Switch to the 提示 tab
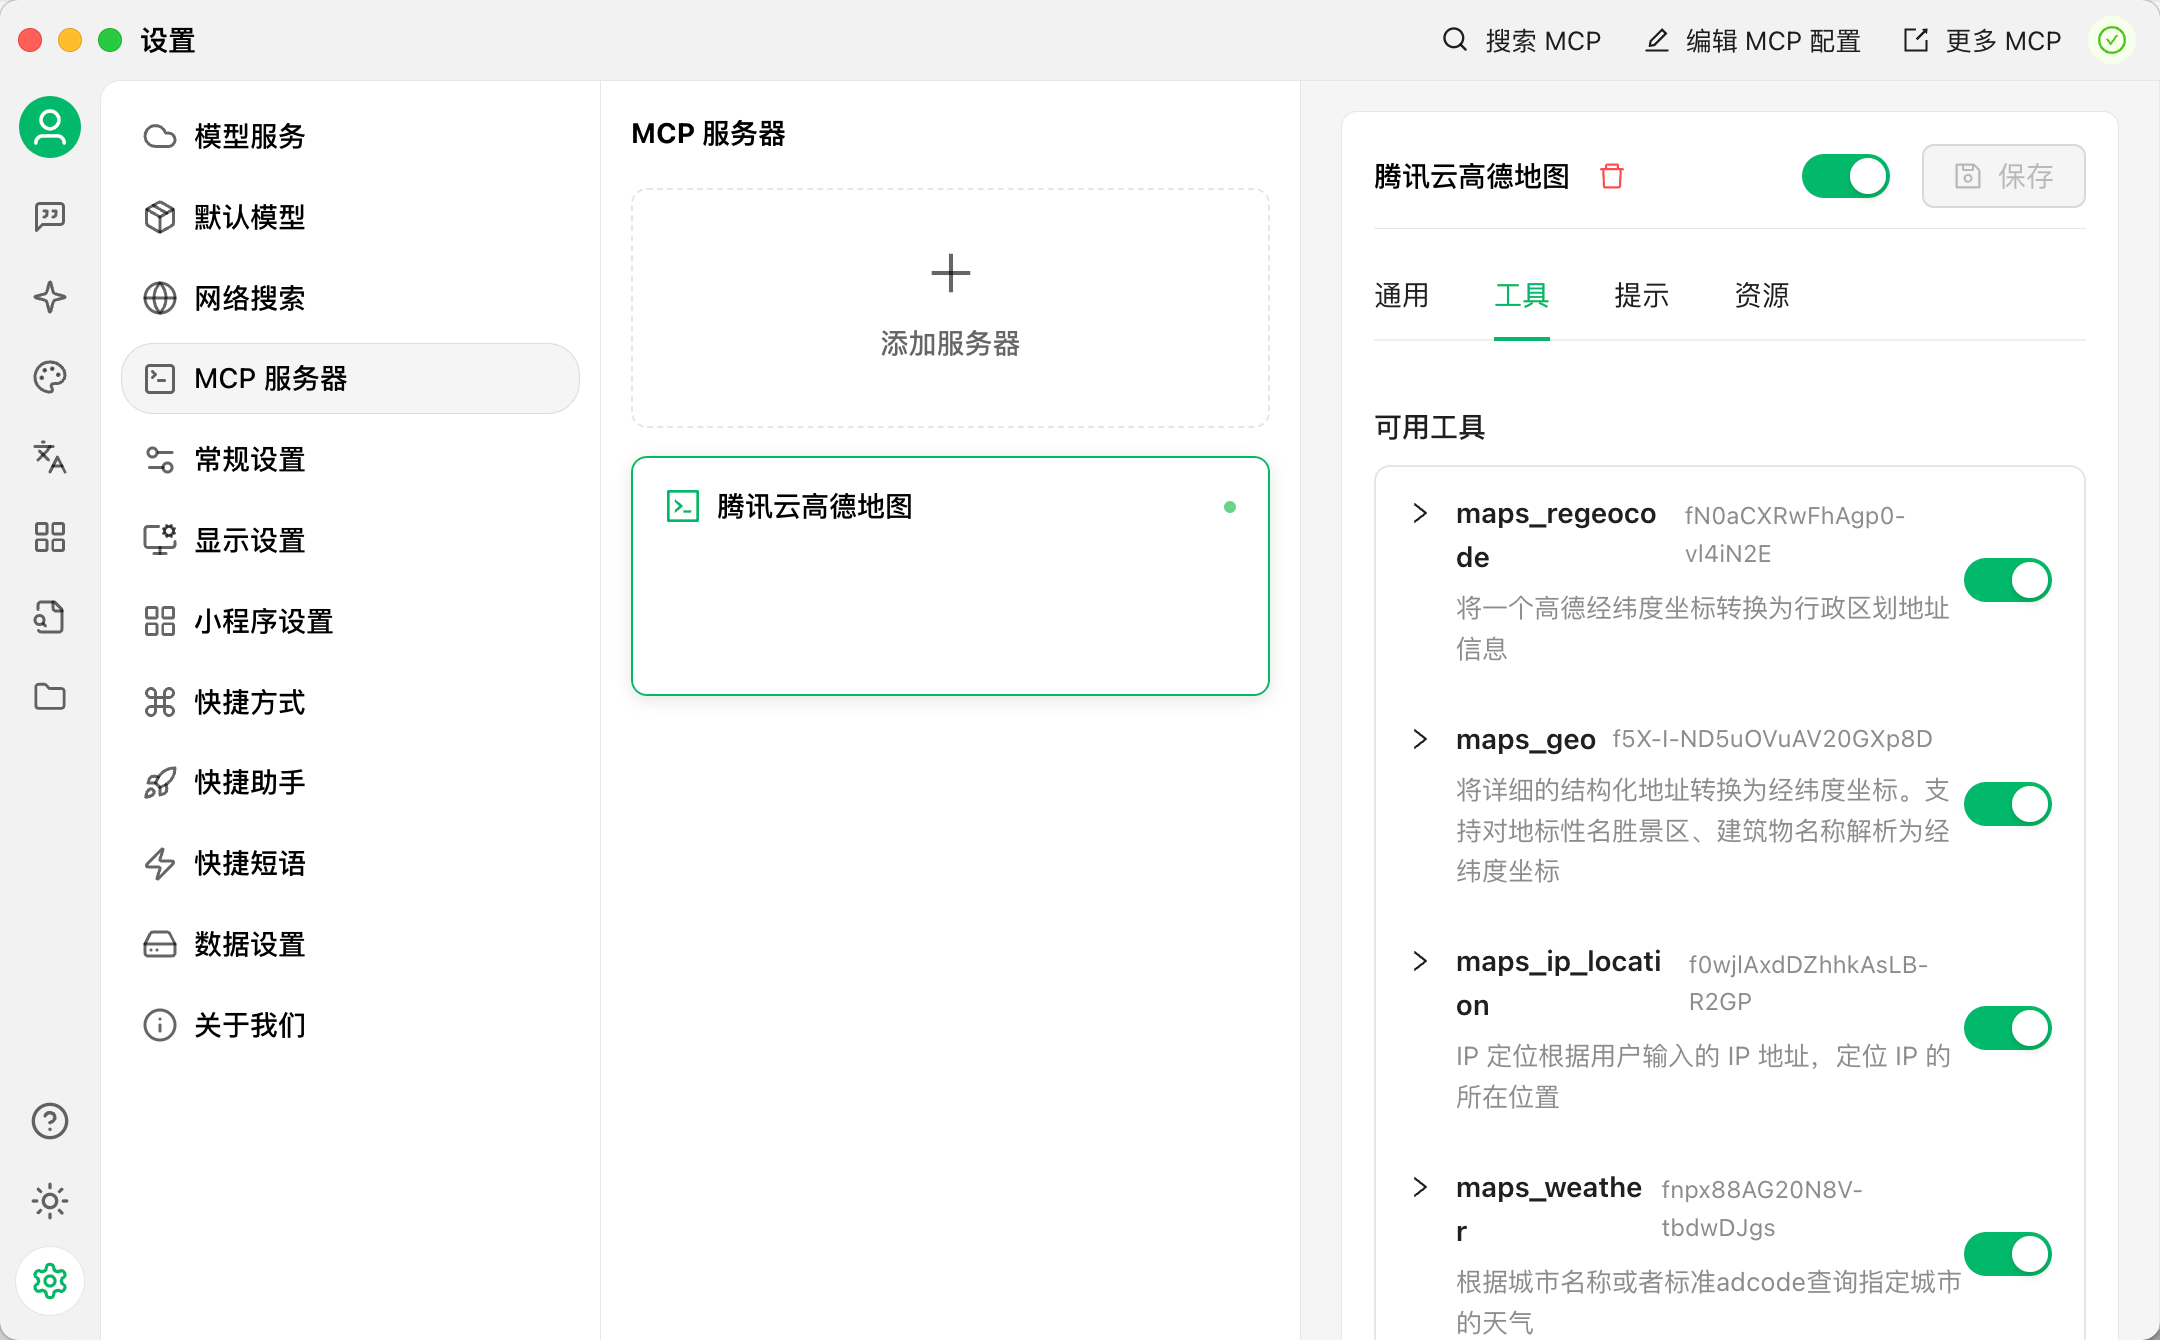This screenshot has height=1340, width=2160. coord(1641,295)
